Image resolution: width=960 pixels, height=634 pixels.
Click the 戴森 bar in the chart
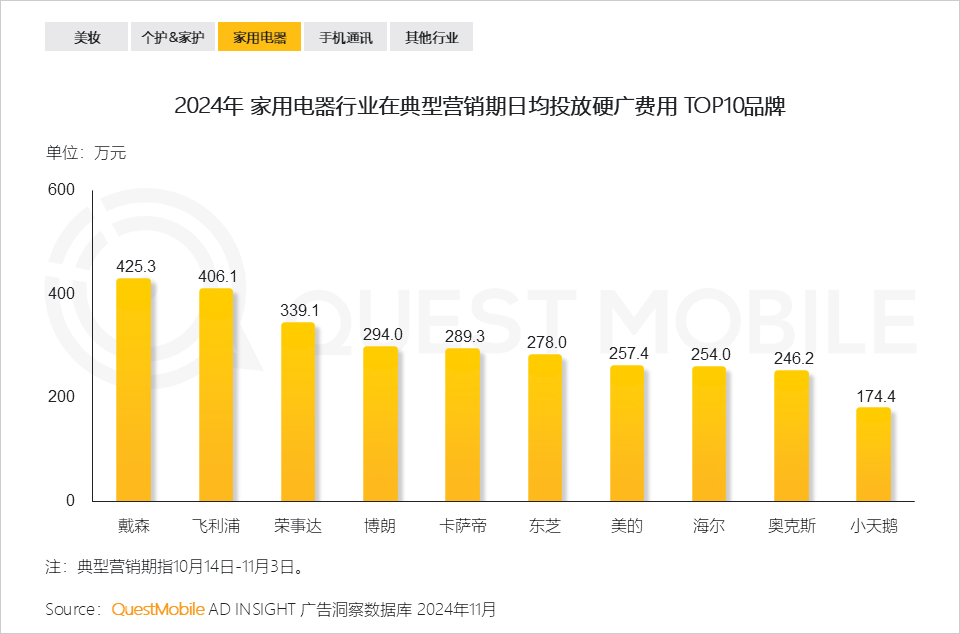[133, 390]
